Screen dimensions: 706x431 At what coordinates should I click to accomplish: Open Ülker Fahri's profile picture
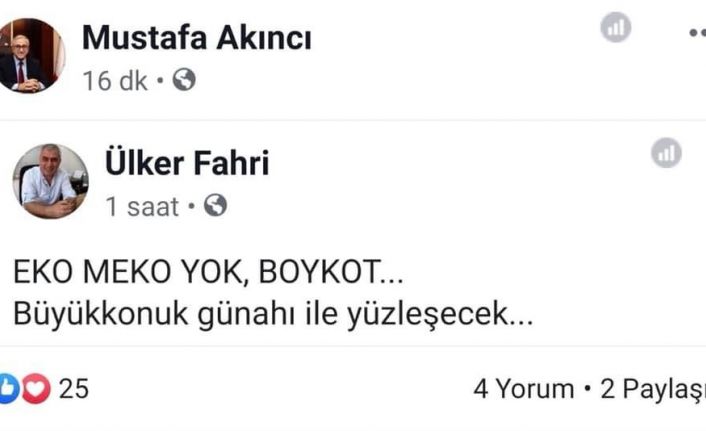pos(50,181)
